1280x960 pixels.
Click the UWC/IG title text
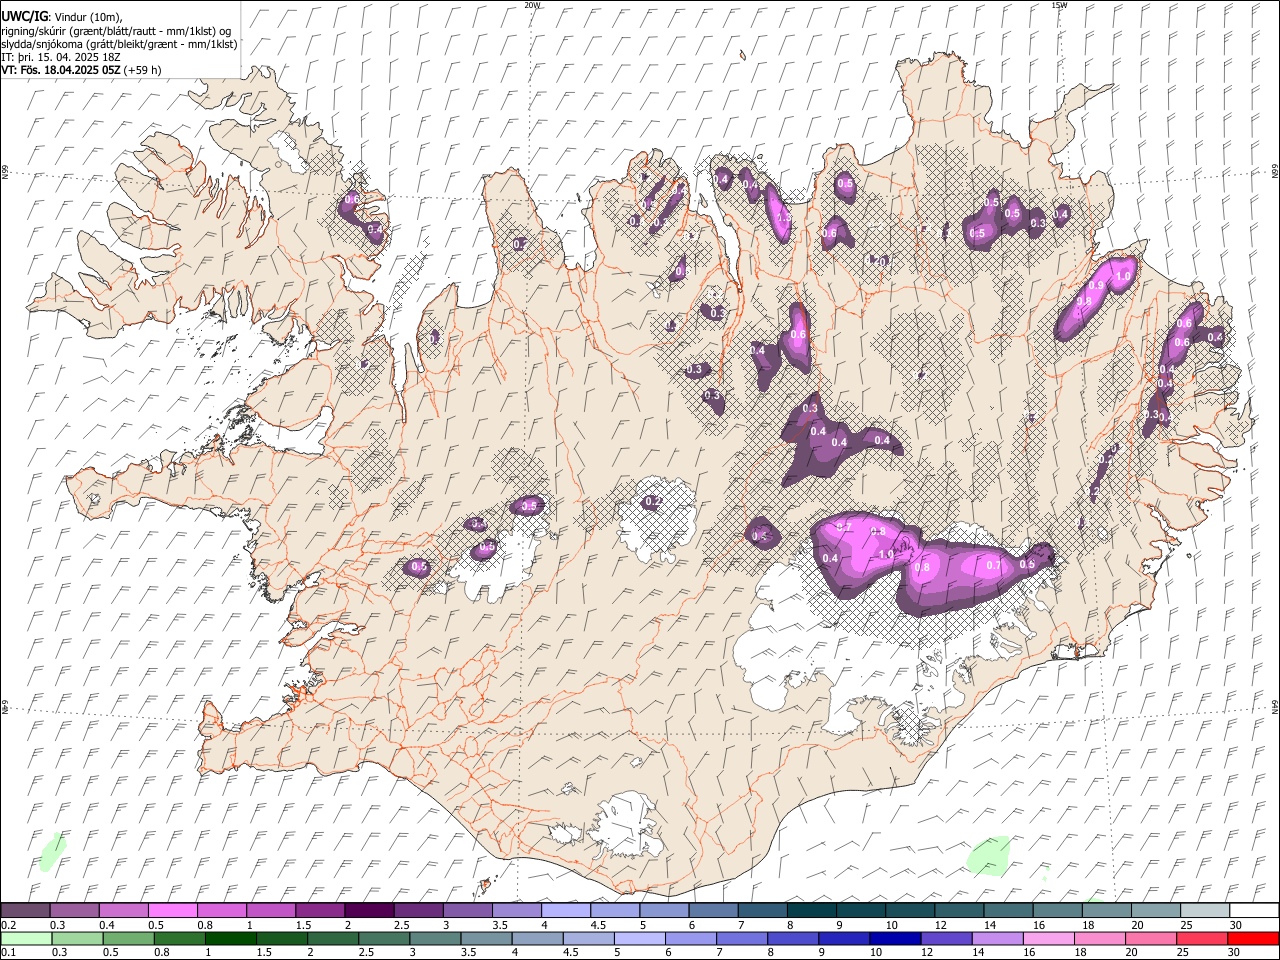(24, 17)
